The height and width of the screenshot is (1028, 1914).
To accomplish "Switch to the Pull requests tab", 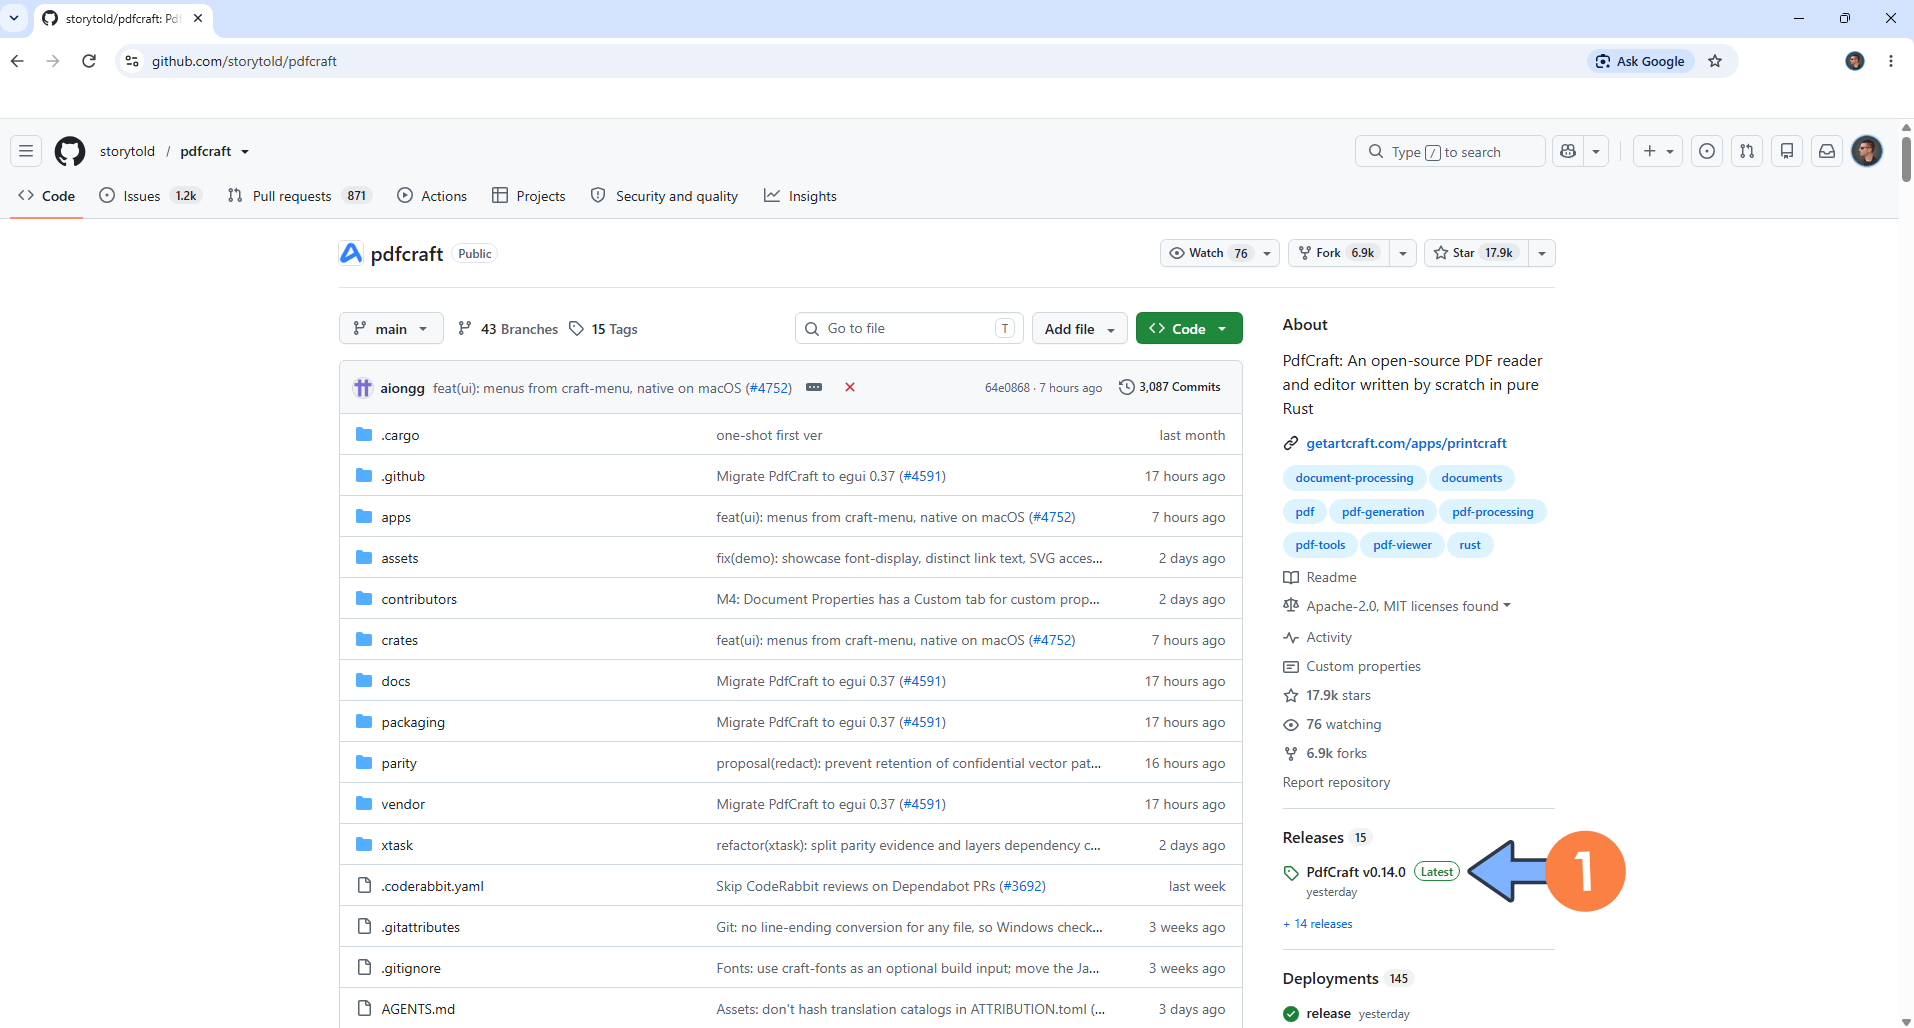I will tap(300, 196).
